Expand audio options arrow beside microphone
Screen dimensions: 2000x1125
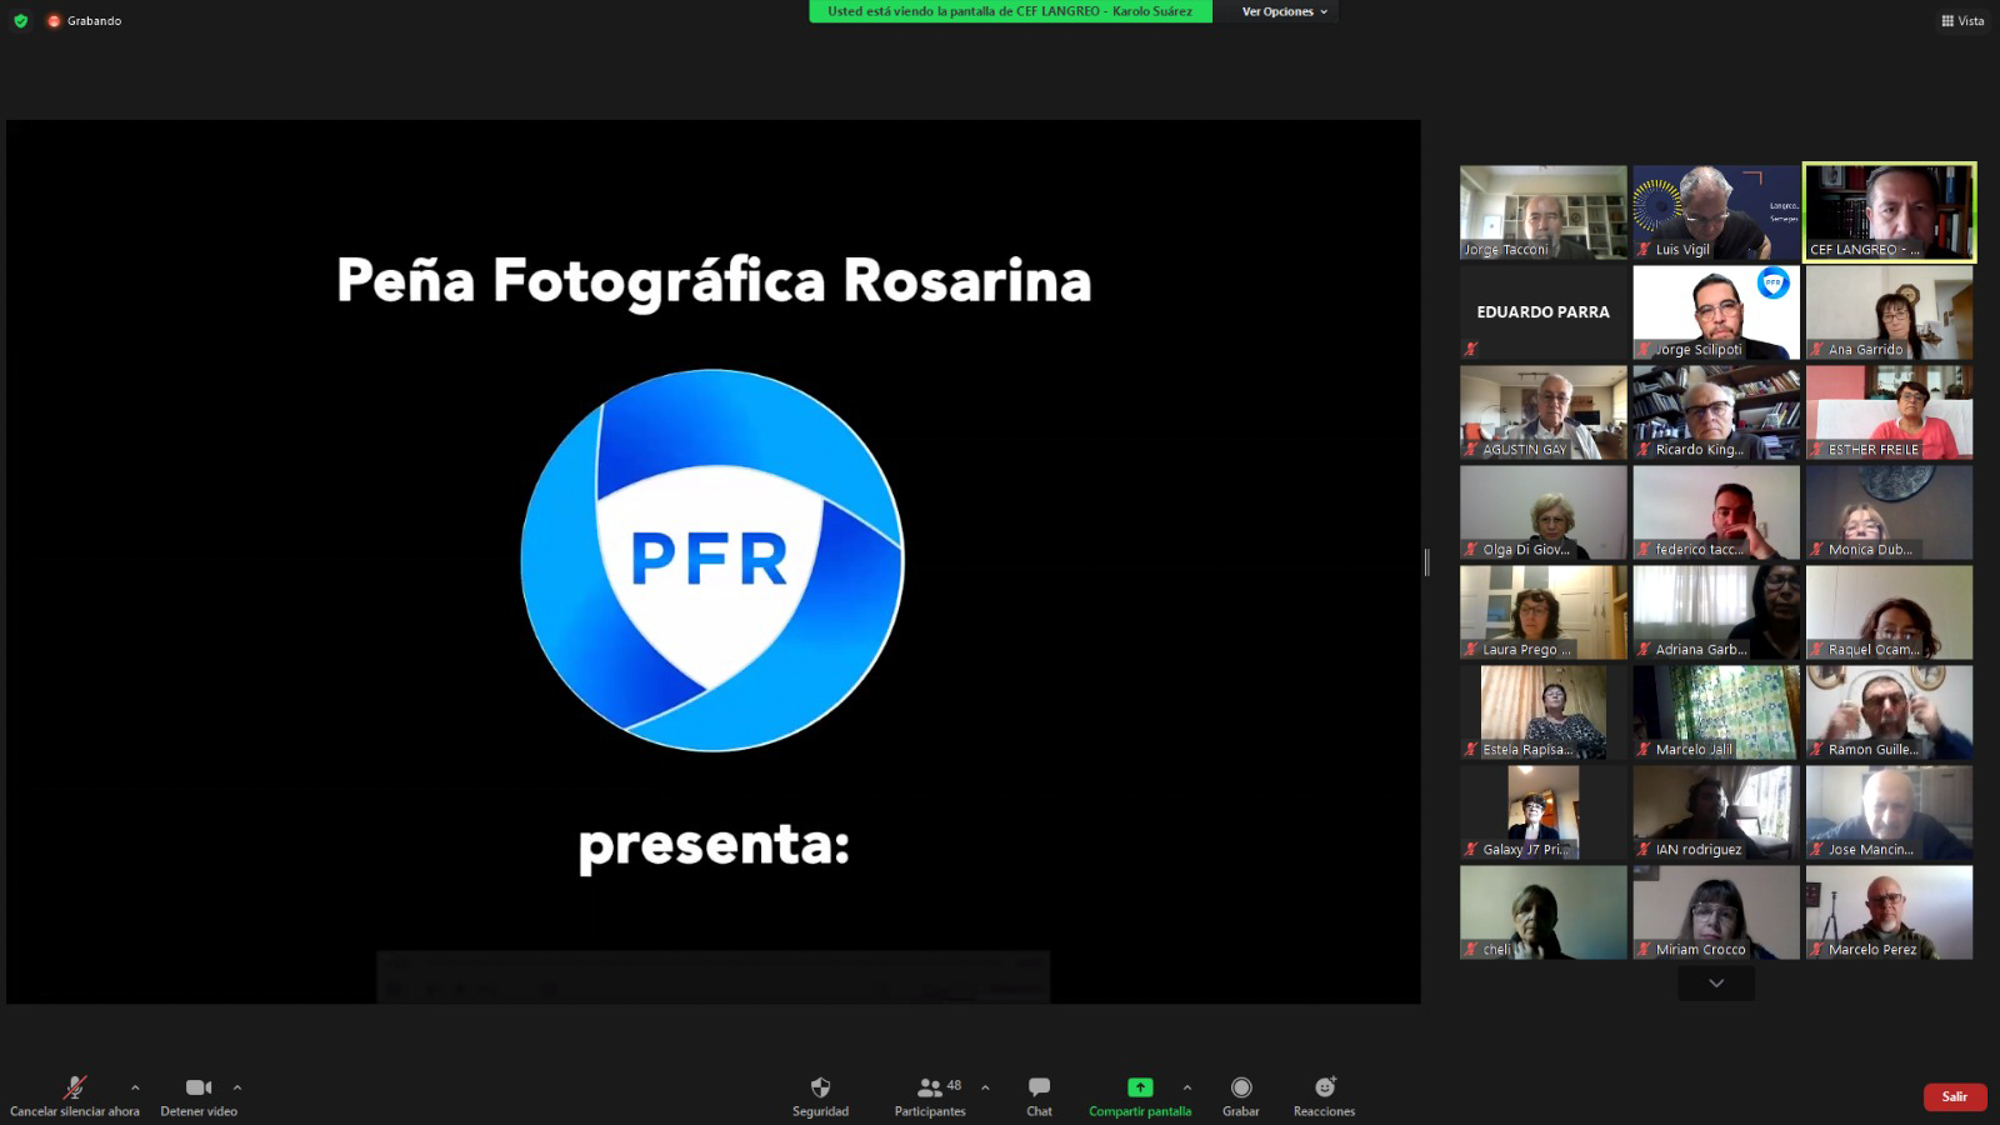(135, 1088)
